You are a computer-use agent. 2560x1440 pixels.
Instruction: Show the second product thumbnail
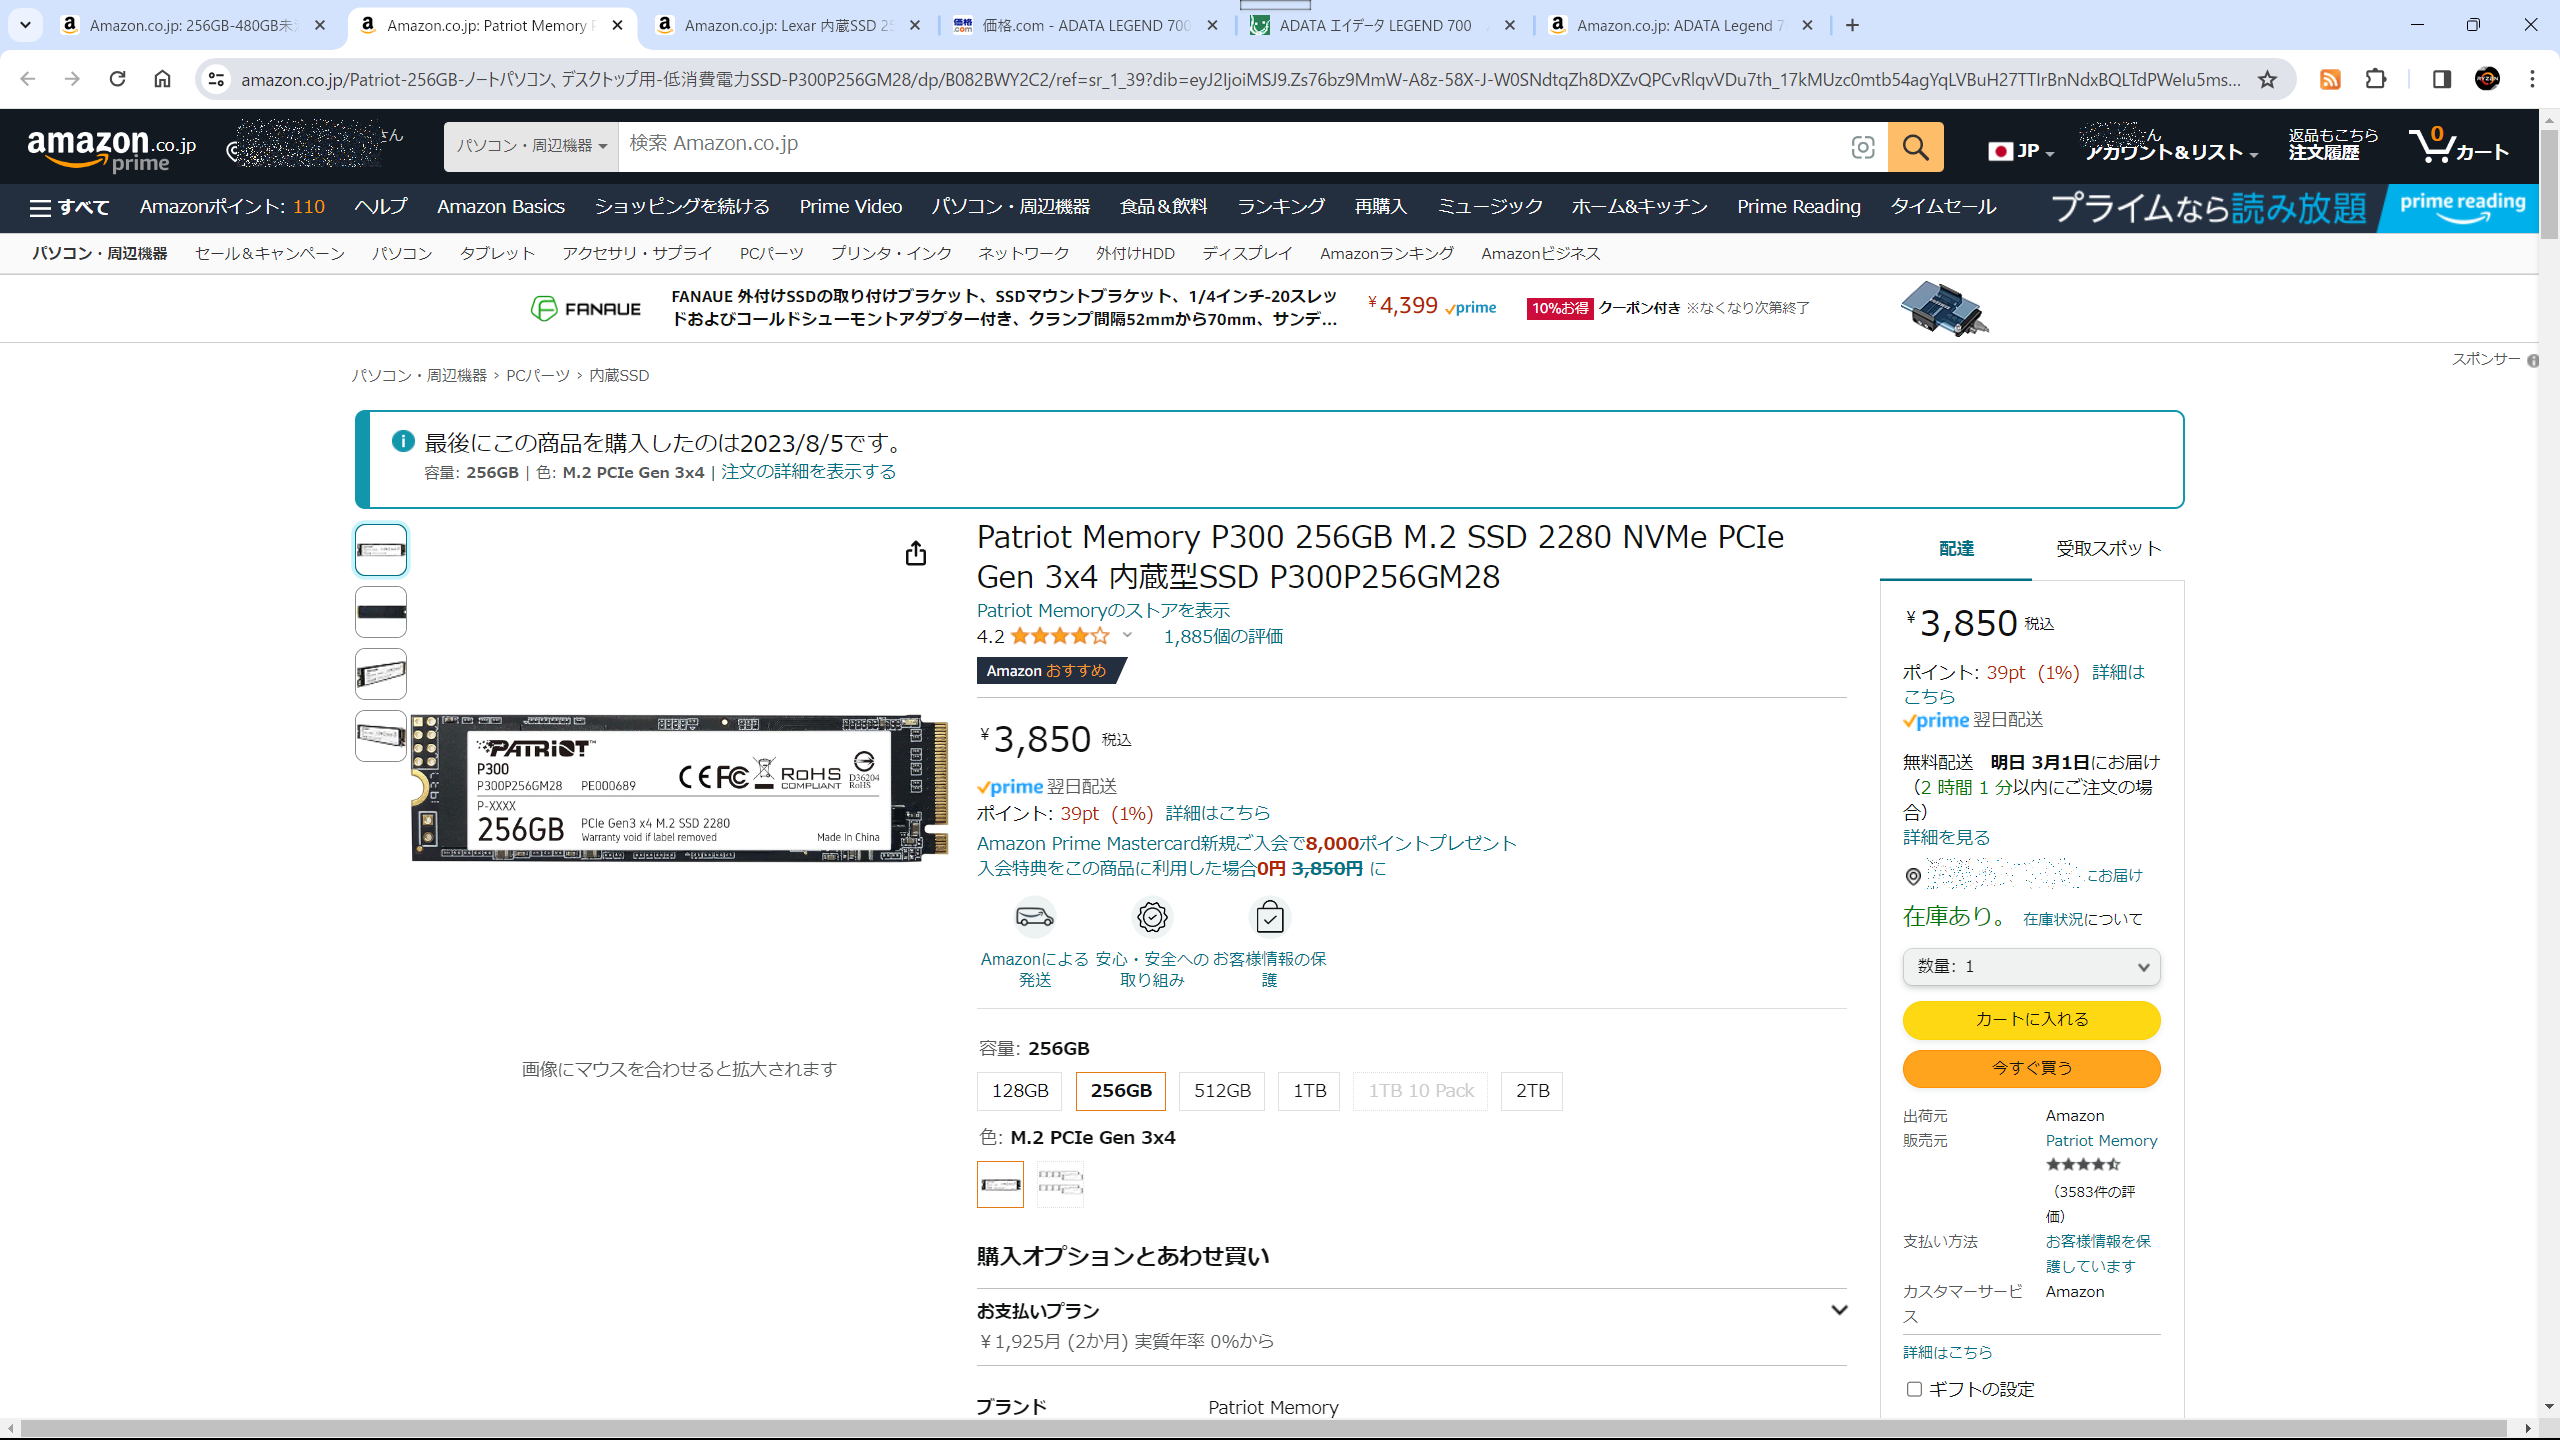click(x=381, y=612)
